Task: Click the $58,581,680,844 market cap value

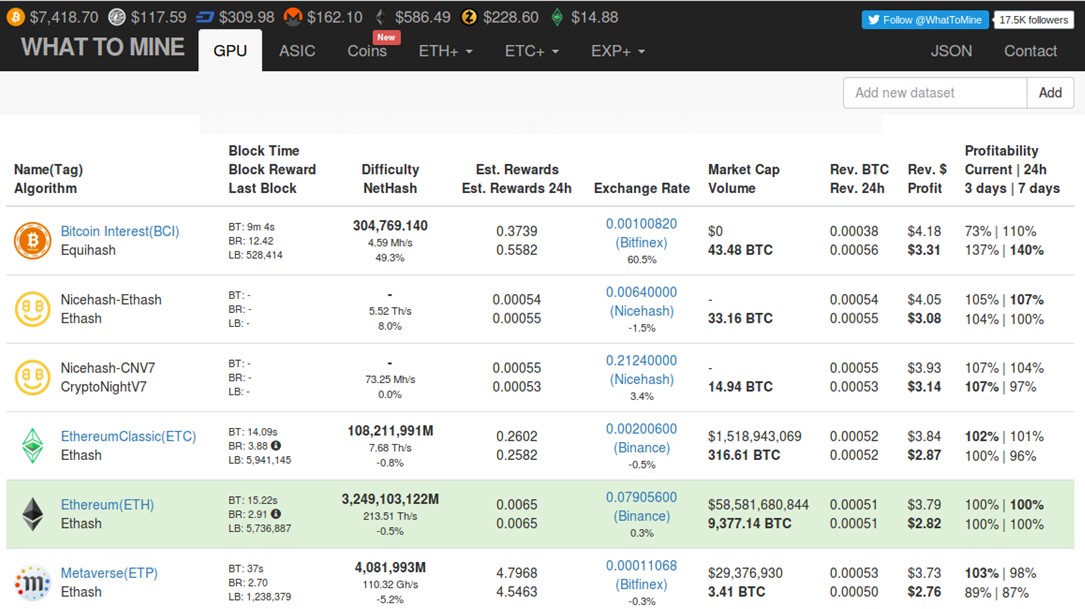Action: point(758,505)
